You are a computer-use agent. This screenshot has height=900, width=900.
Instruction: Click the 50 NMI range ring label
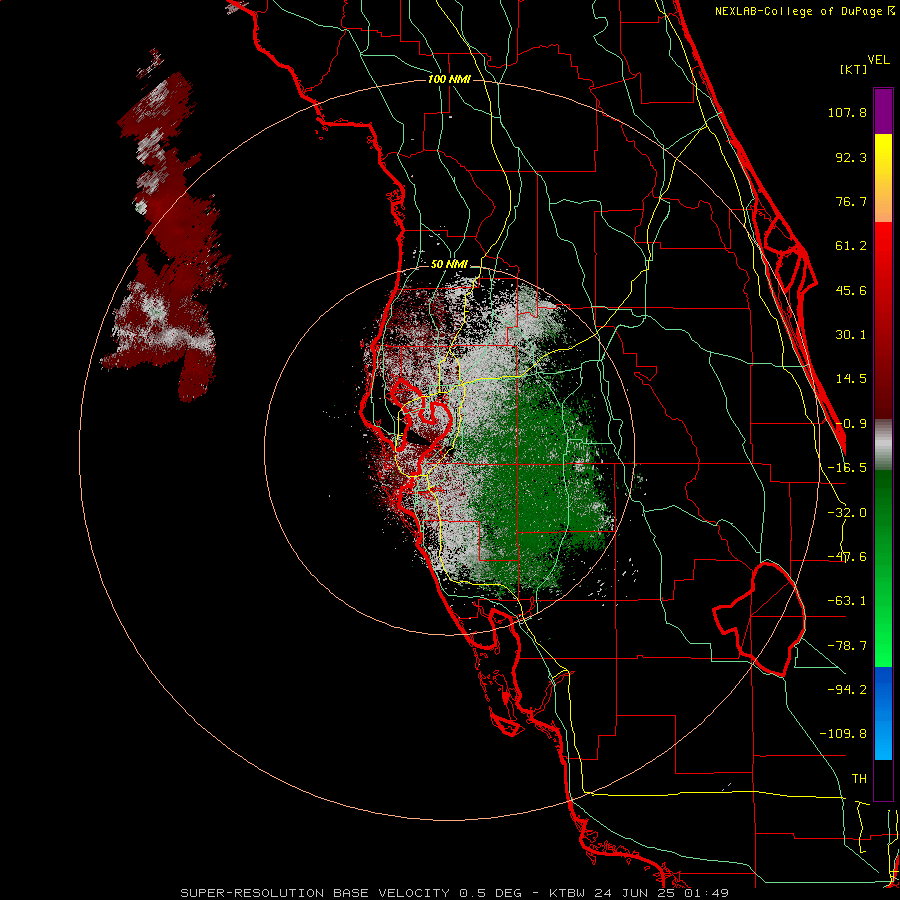coord(449,264)
